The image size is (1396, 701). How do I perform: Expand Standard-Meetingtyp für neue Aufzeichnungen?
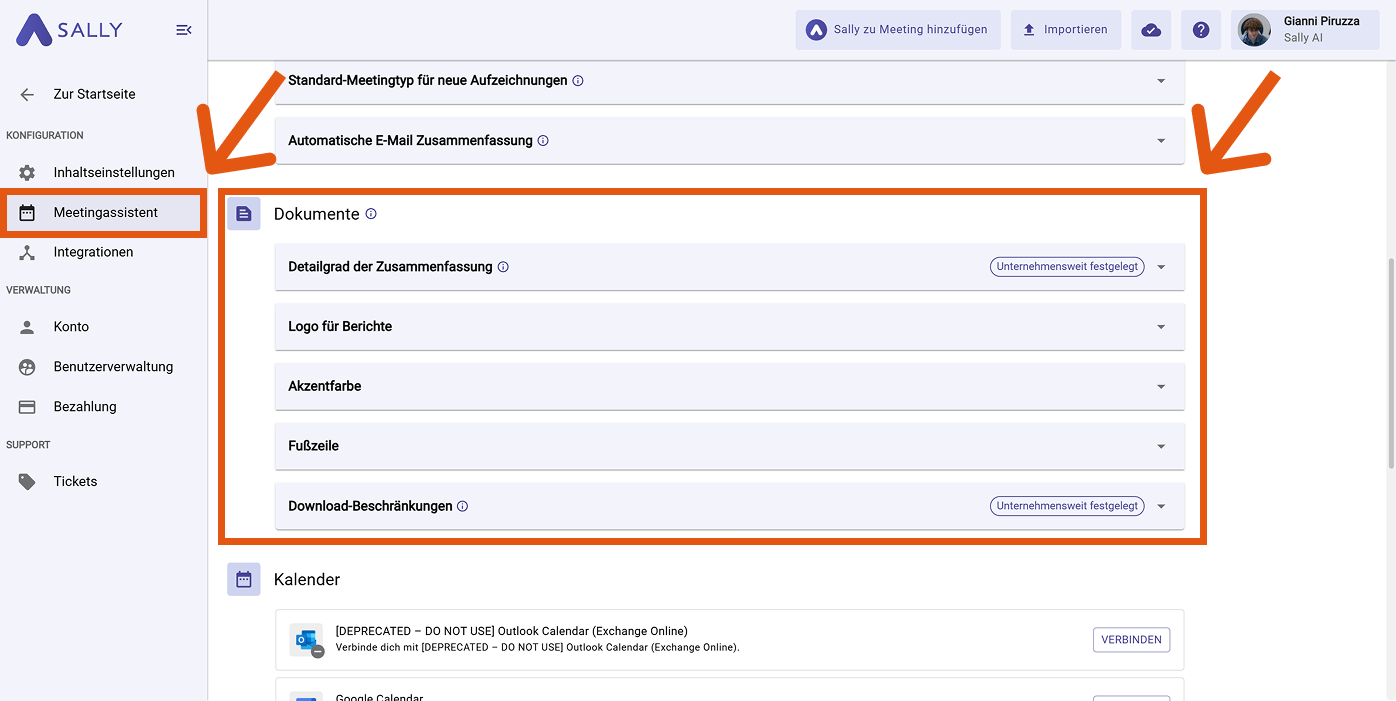tap(729, 80)
